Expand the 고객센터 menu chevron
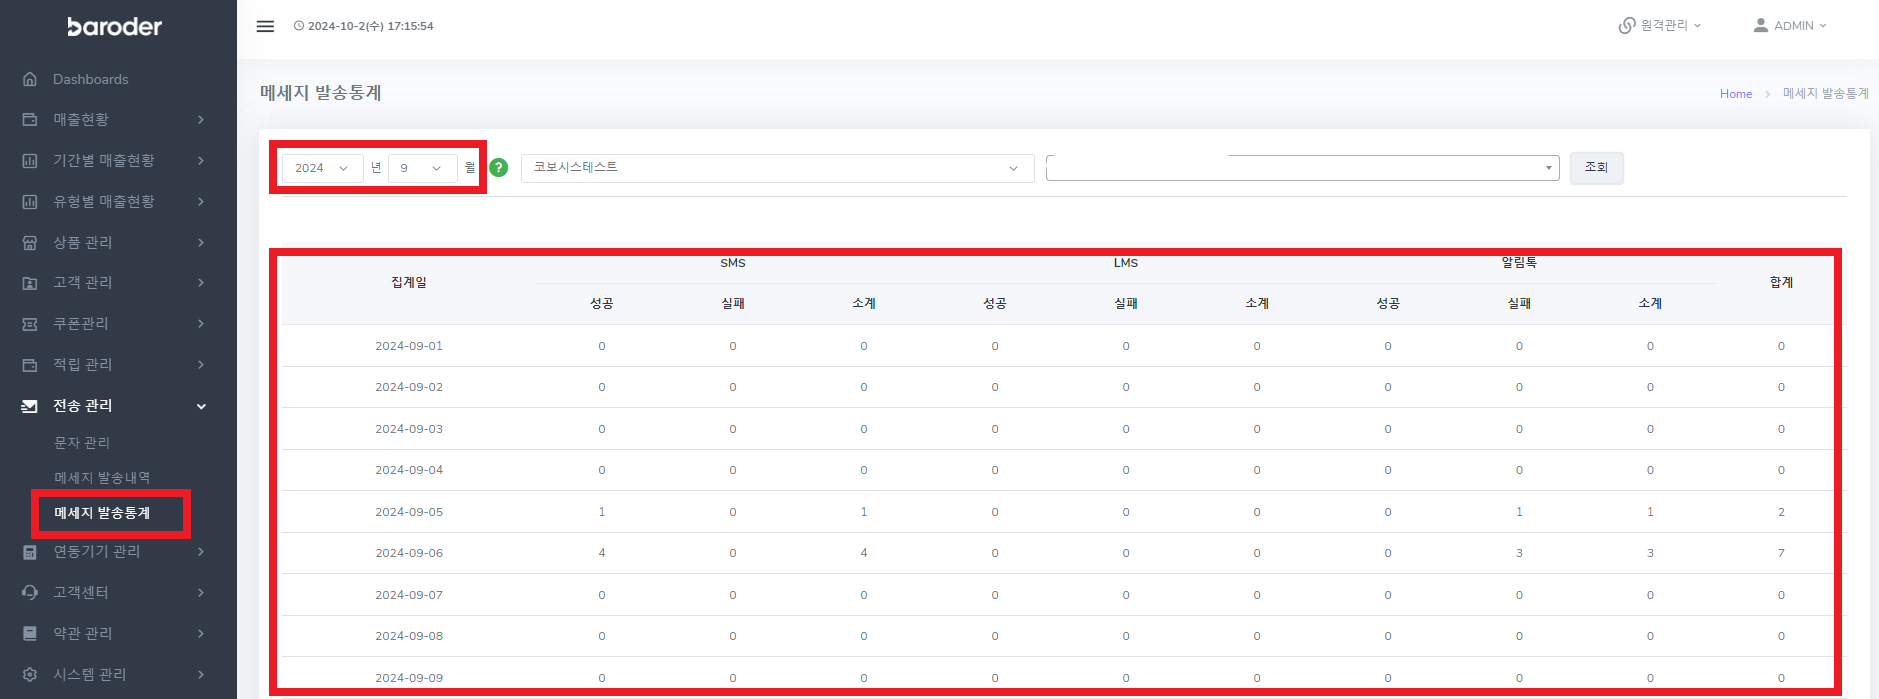Viewport: 1879px width, 699px height. point(201,592)
